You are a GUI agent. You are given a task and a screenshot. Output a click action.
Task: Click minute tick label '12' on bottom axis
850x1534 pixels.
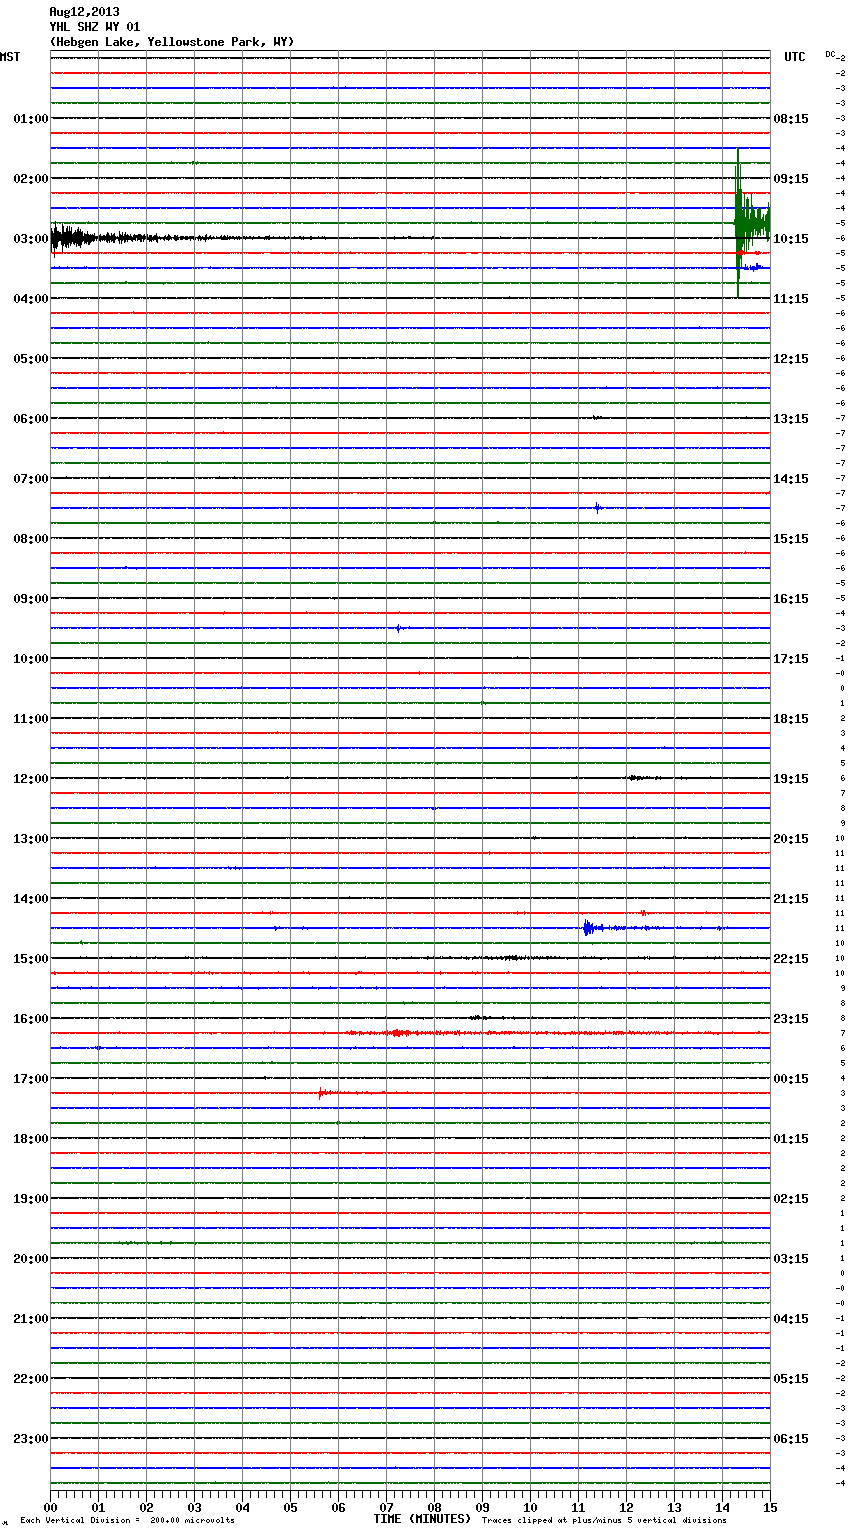(x=626, y=1507)
